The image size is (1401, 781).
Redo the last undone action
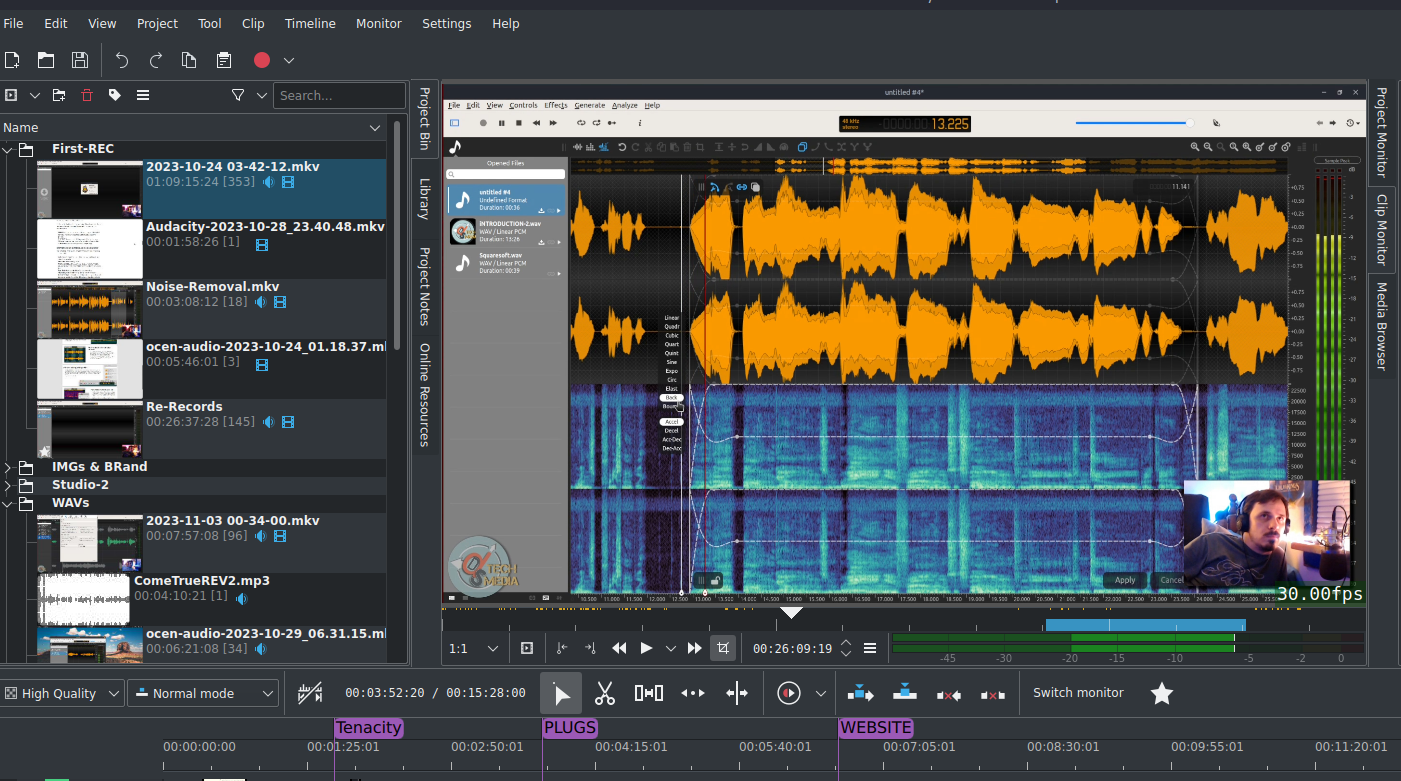155,60
